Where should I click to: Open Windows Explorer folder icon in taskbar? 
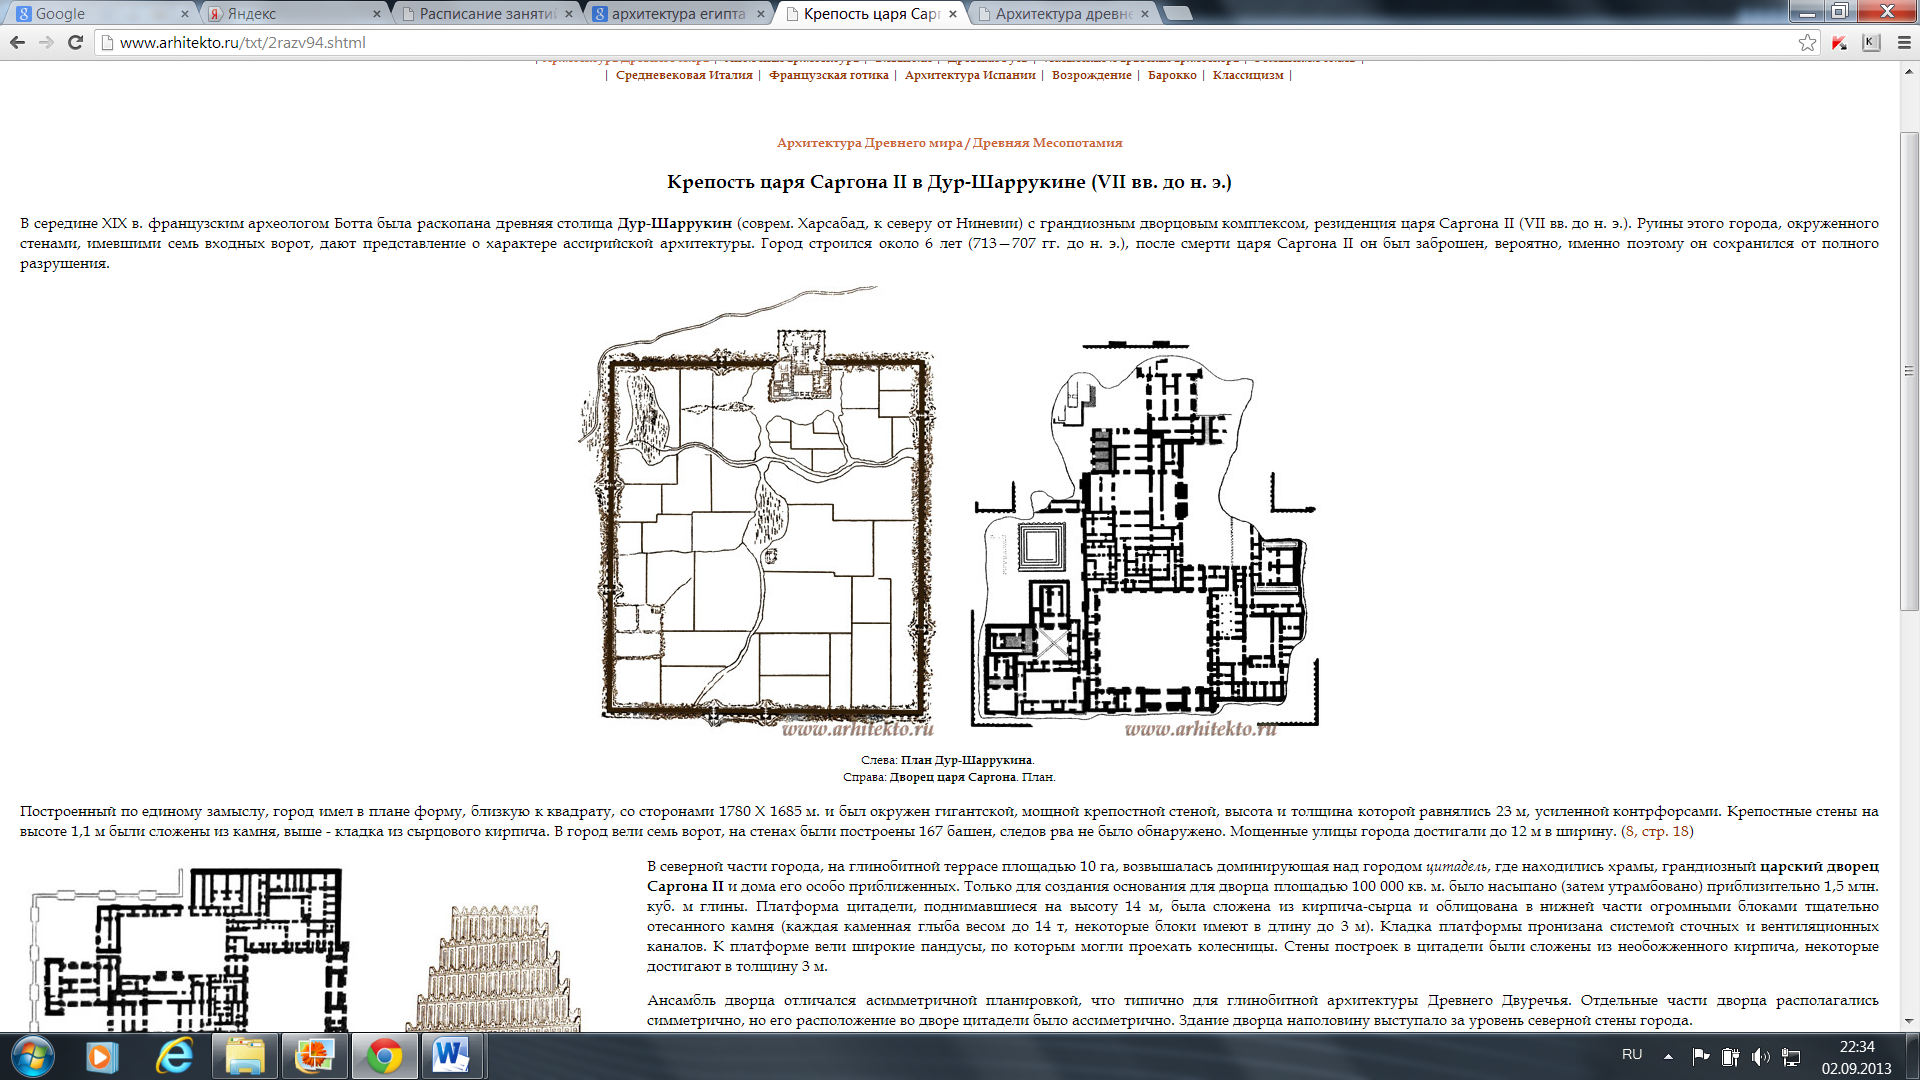coord(244,1056)
